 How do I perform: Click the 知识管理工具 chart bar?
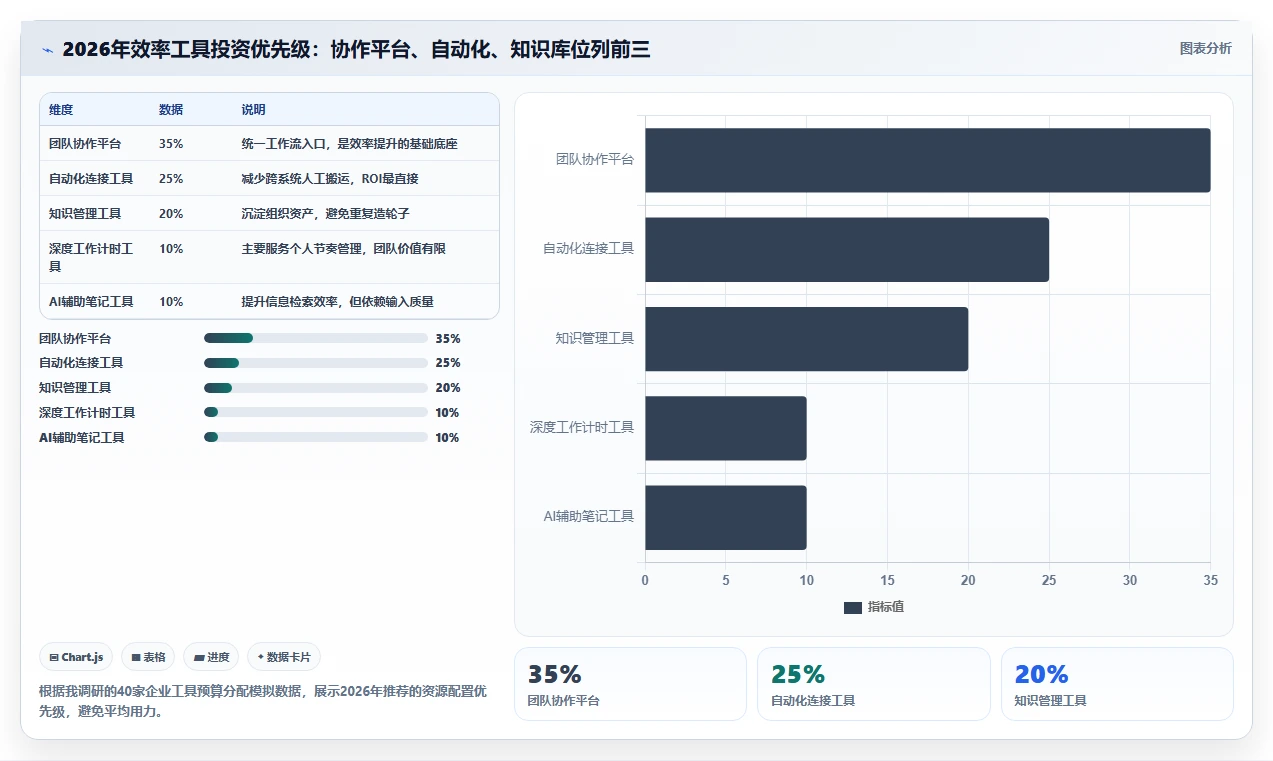click(x=806, y=339)
